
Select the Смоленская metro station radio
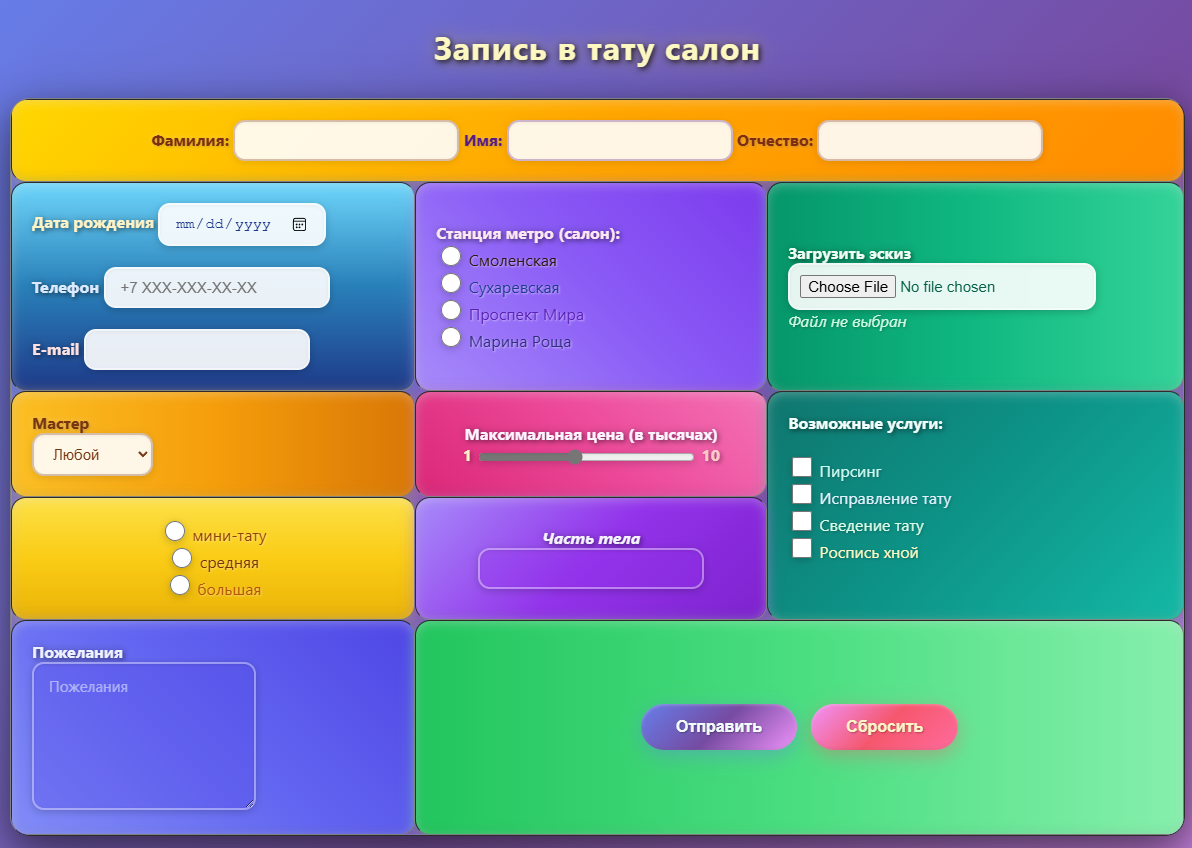pyautogui.click(x=451, y=256)
